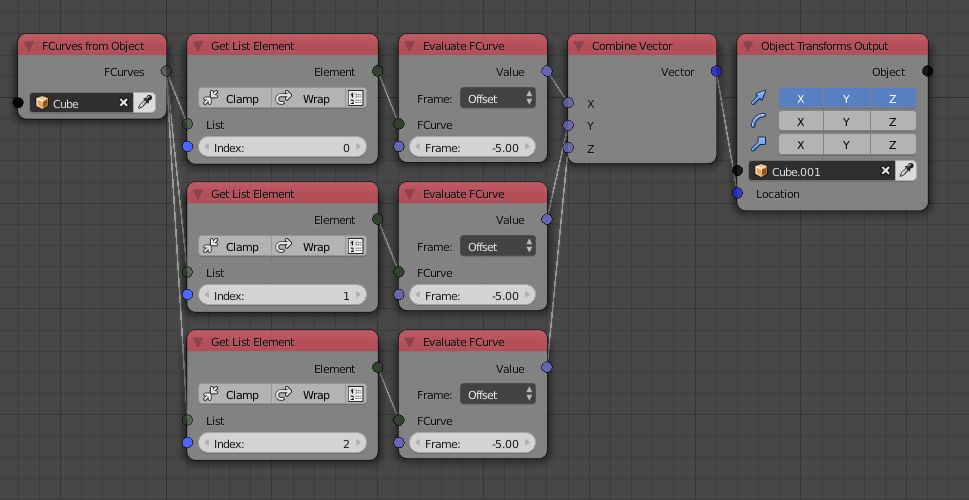Click the cube icon in the Cube.001 field
Image resolution: width=969 pixels, height=500 pixels.
pos(761,171)
